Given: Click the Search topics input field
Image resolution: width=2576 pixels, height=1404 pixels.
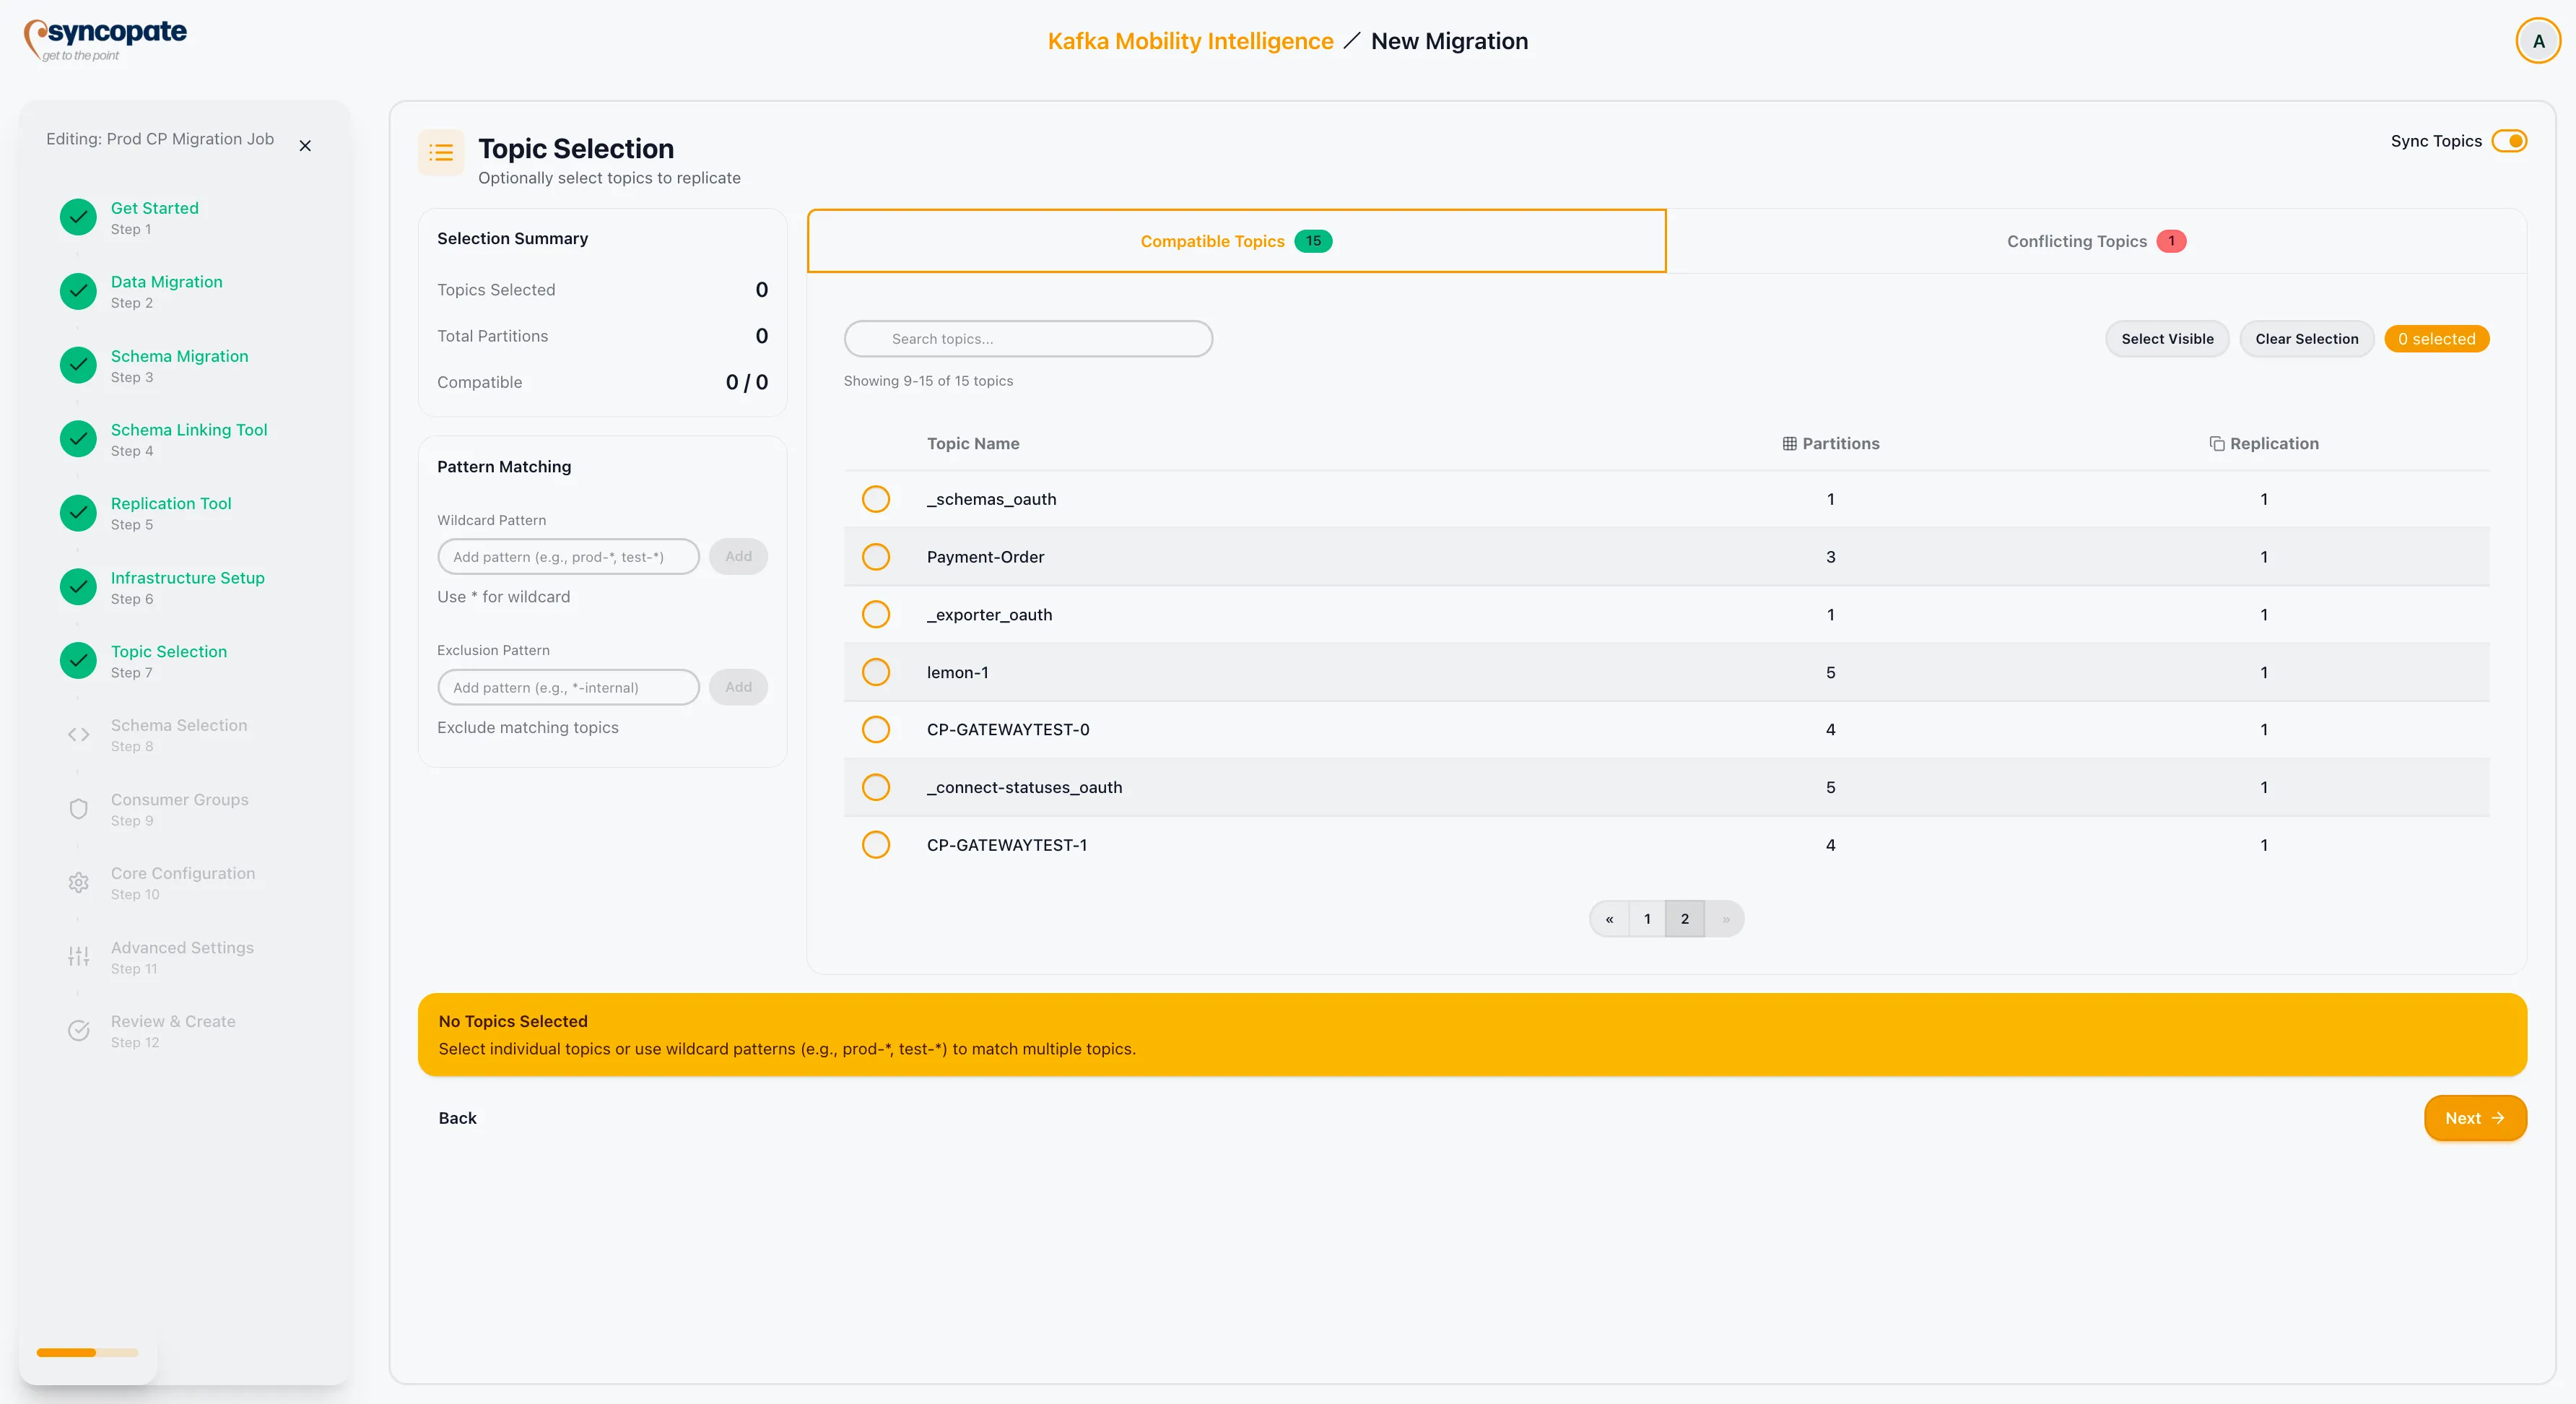Looking at the screenshot, I should (x=1028, y=339).
